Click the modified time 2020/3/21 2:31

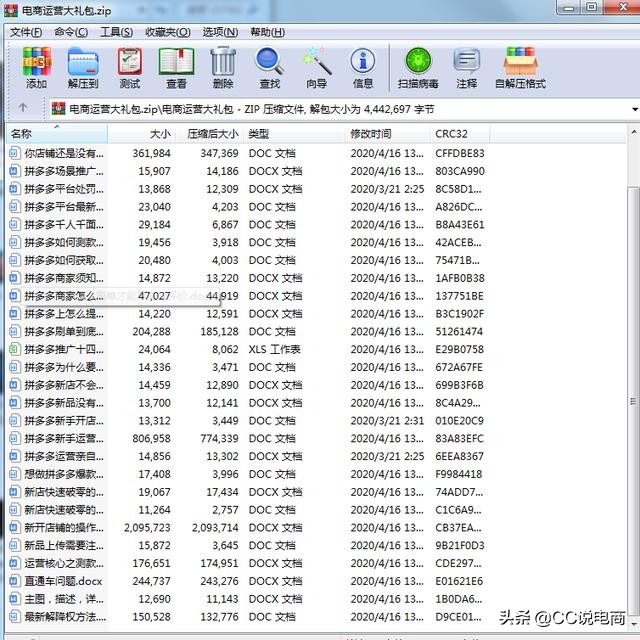point(387,421)
